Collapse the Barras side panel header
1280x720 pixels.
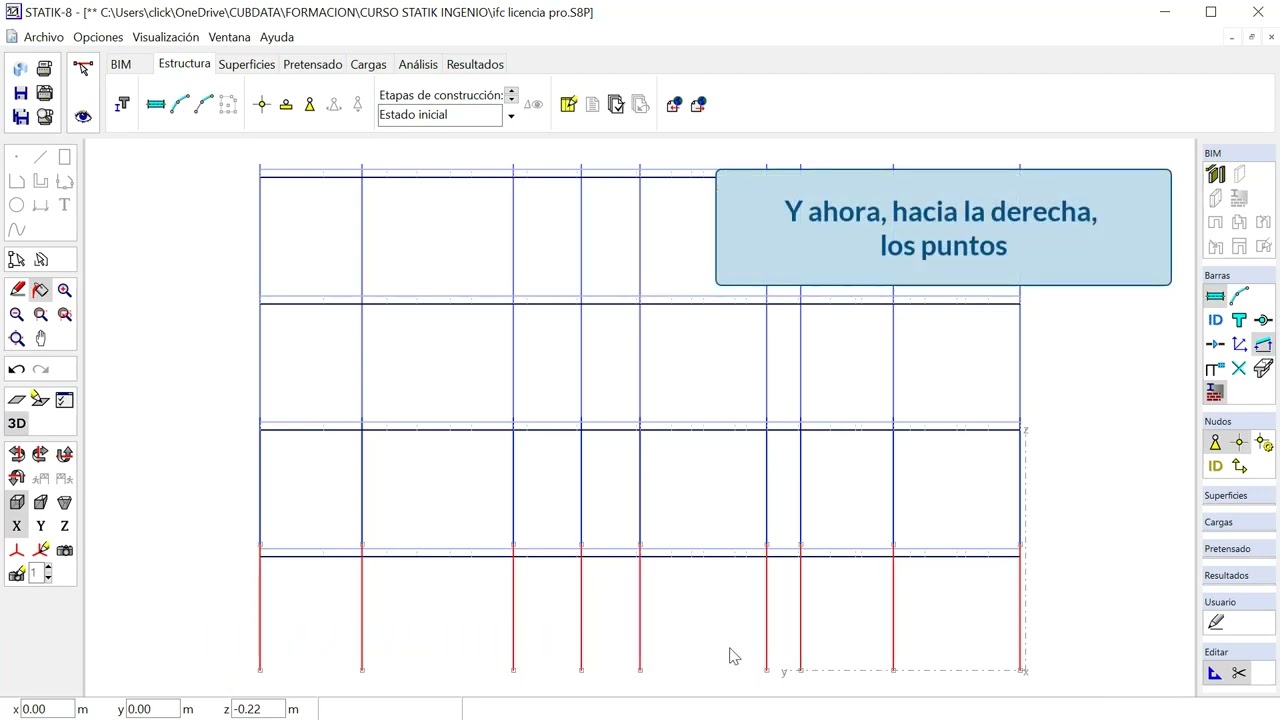[x=1238, y=275]
